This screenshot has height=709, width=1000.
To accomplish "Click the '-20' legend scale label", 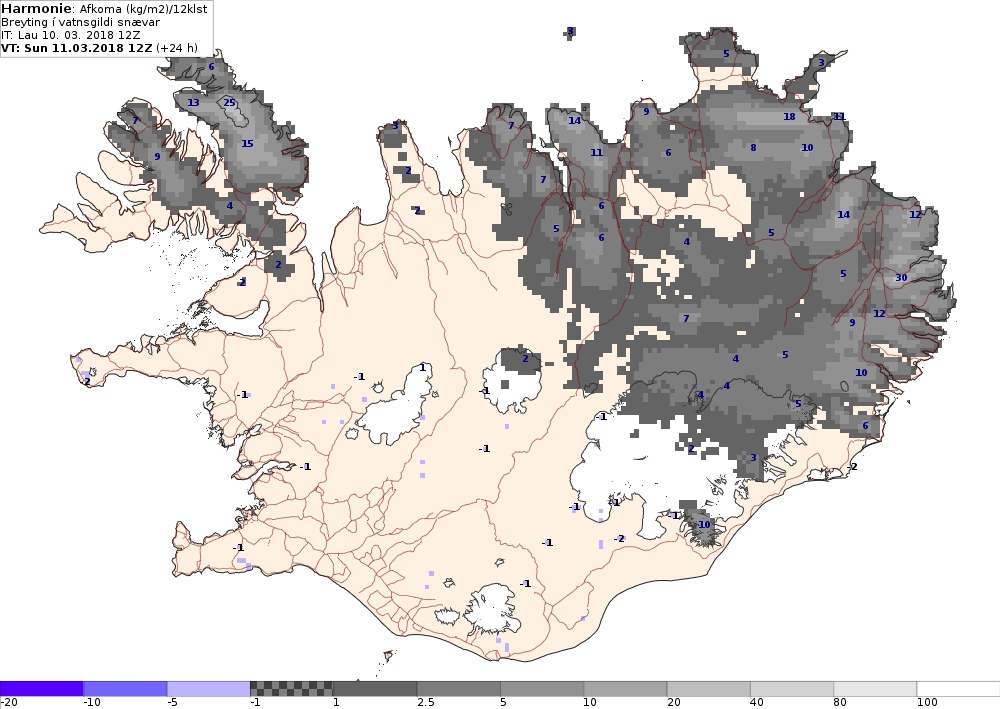I will click(x=9, y=703).
